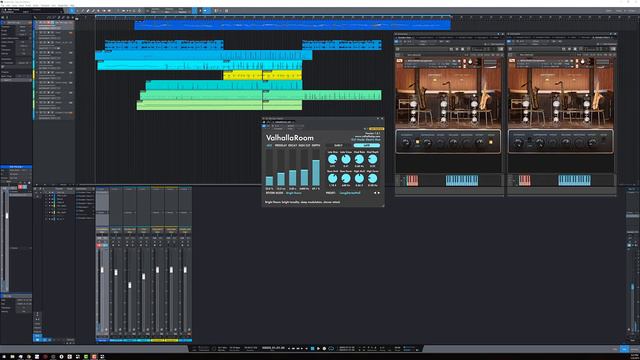Open the green app icon in the Windows taskbar
The height and width of the screenshot is (360, 640).
pyautogui.click(x=86, y=357)
